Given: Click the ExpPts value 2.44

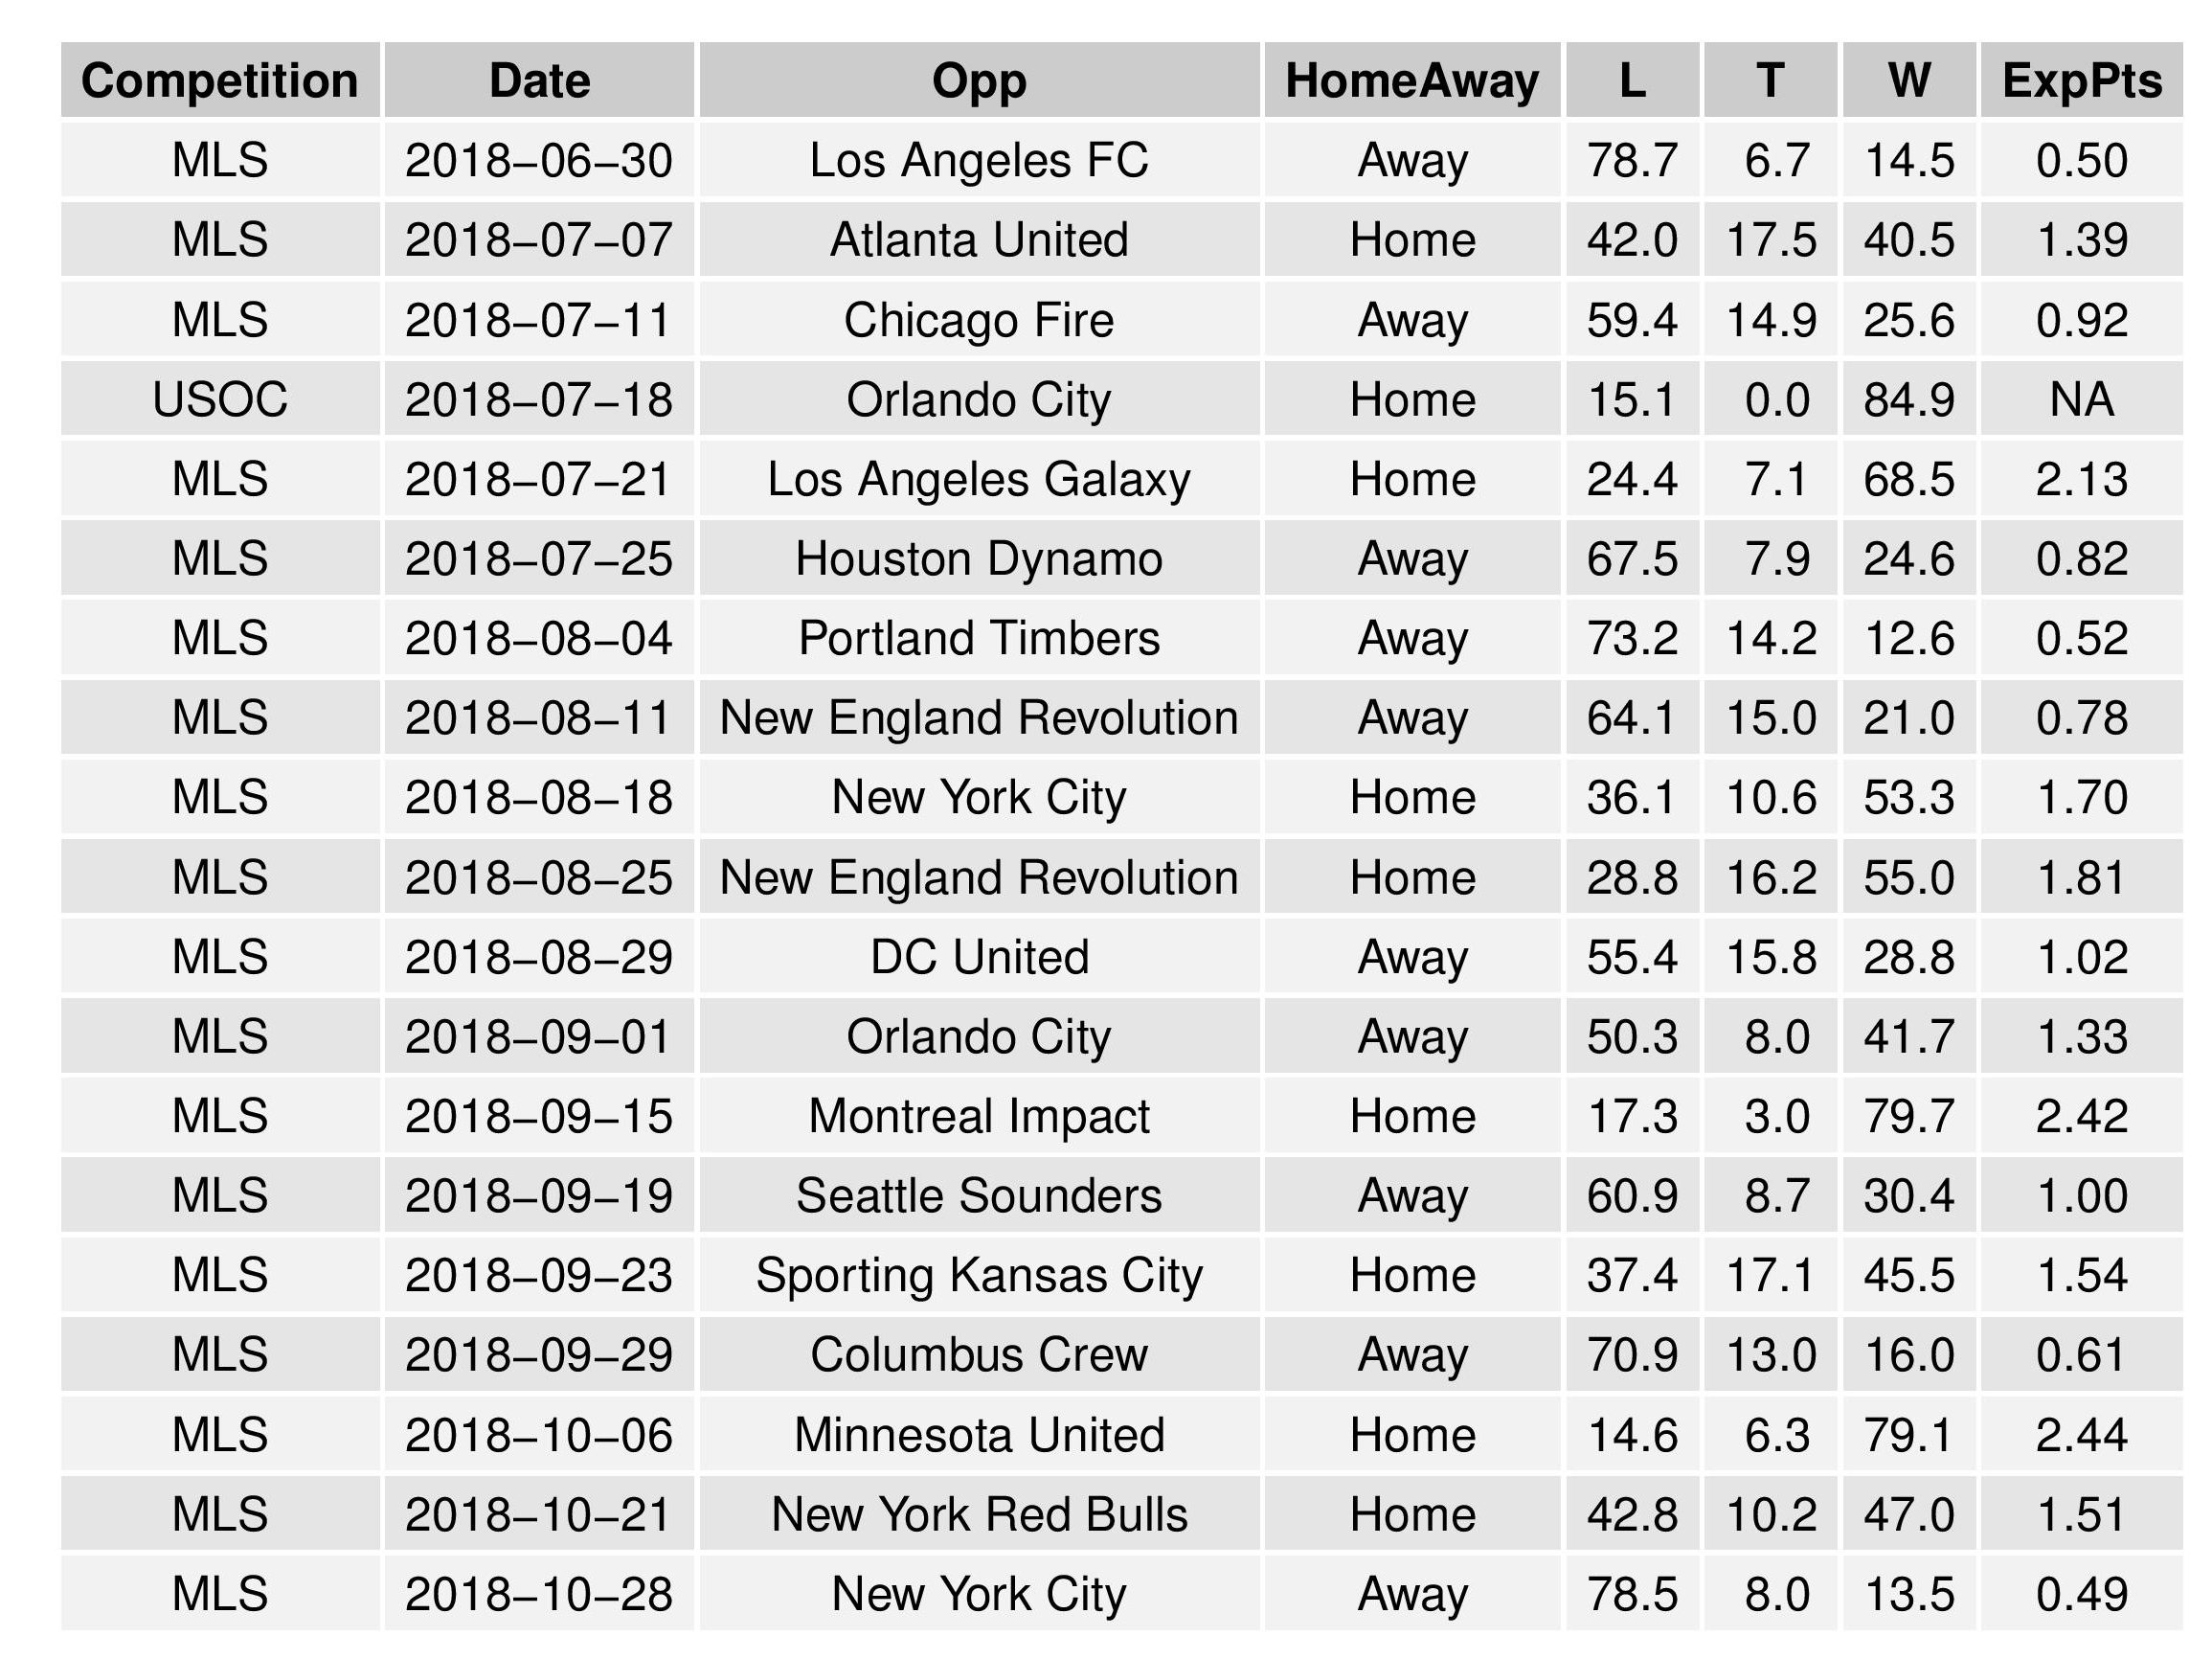Looking at the screenshot, I should pos(2081,1435).
